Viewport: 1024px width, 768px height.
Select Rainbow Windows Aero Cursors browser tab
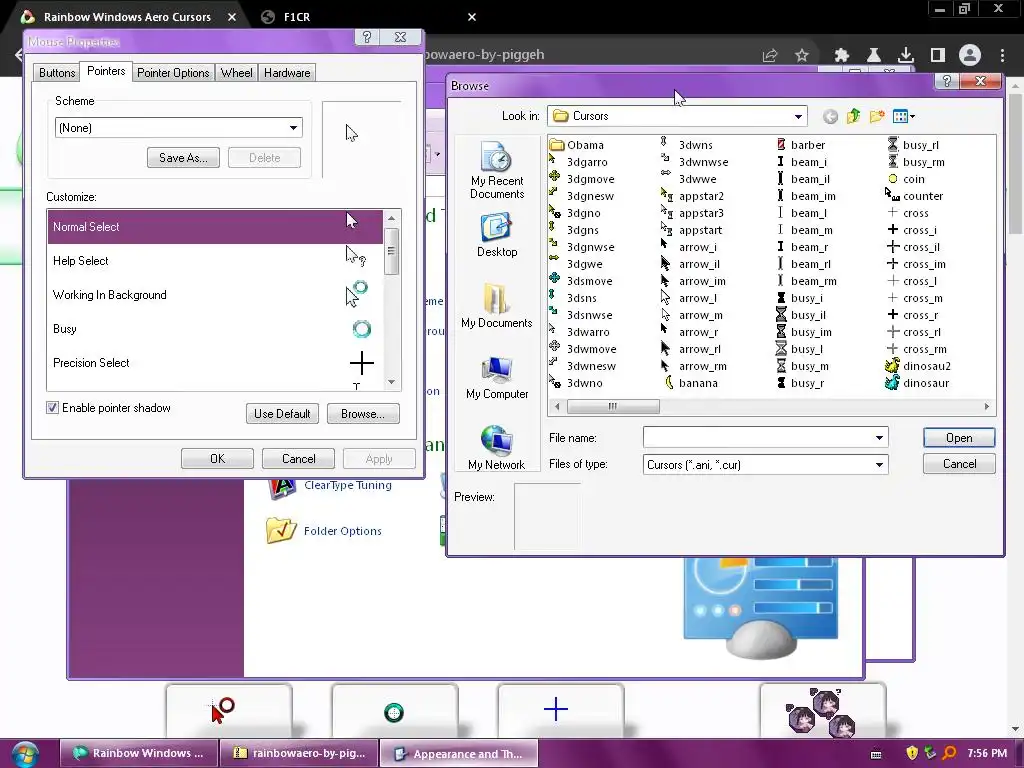[127, 17]
